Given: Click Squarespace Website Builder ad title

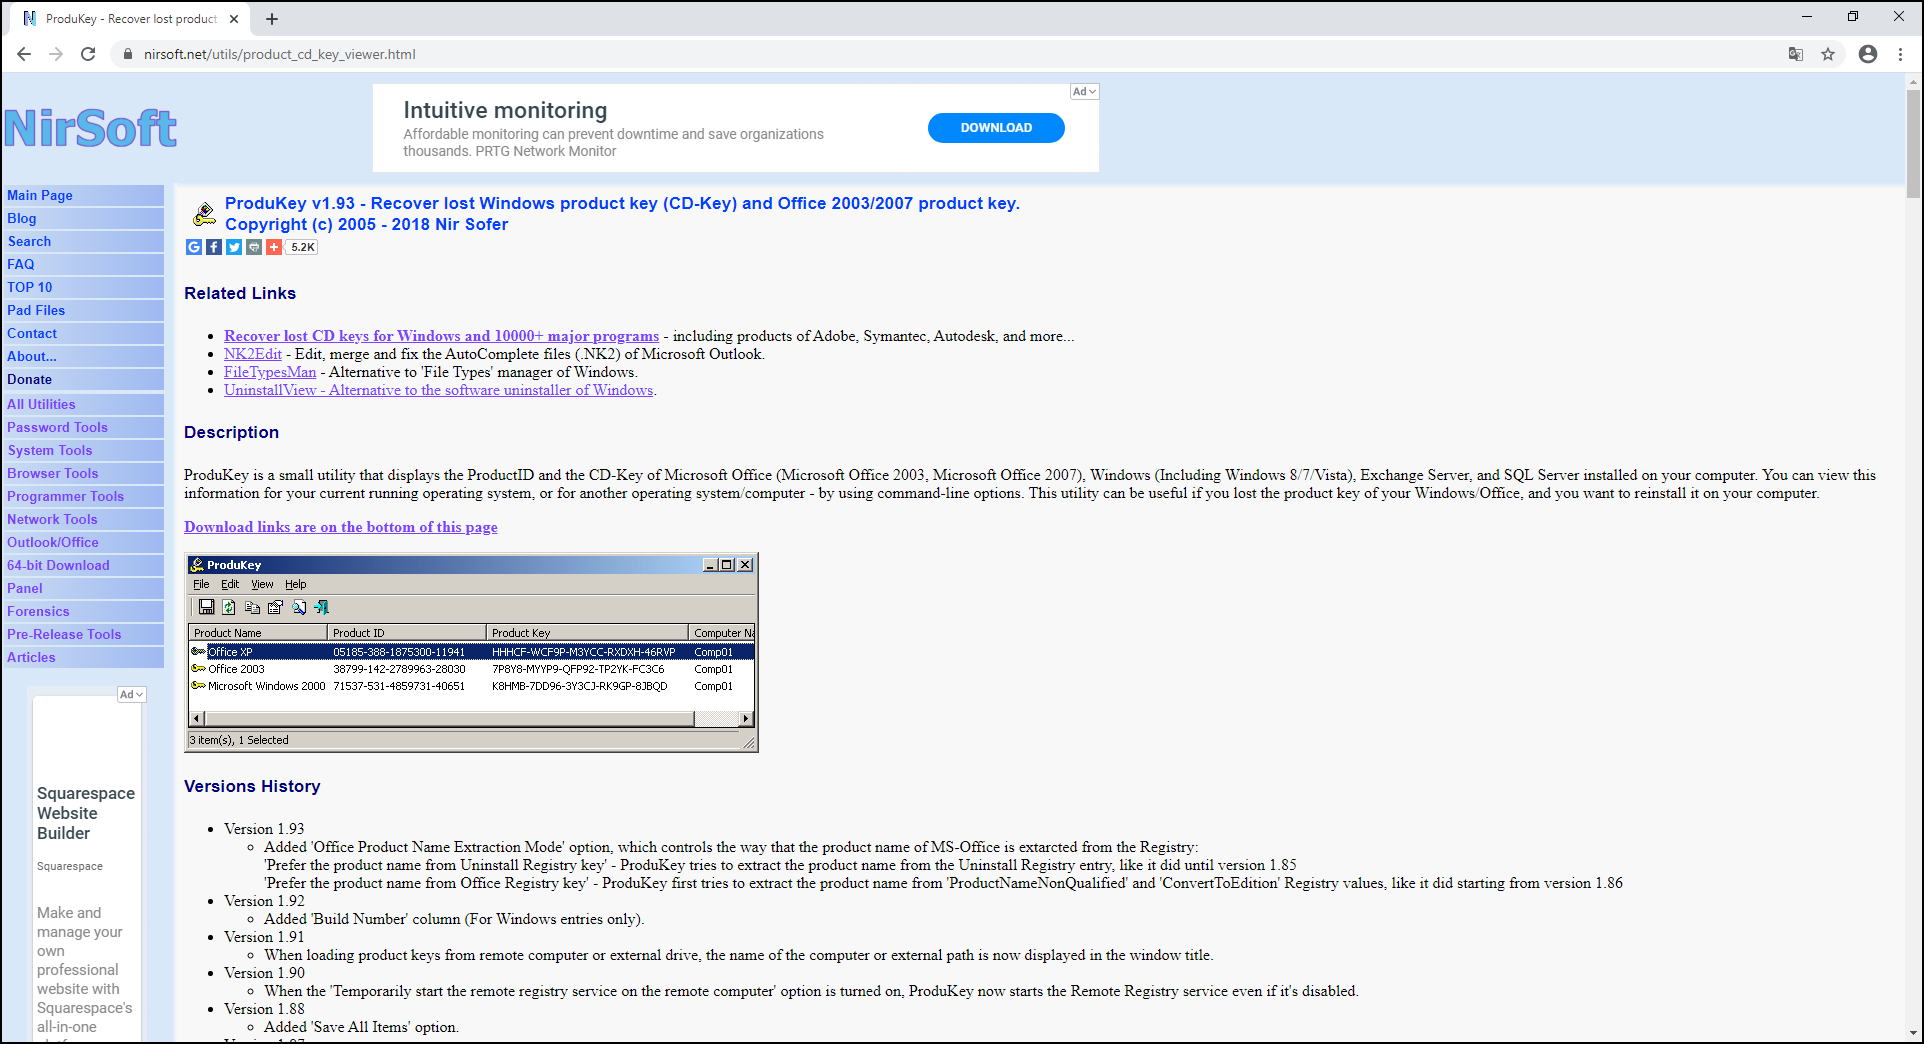Looking at the screenshot, I should (86, 813).
